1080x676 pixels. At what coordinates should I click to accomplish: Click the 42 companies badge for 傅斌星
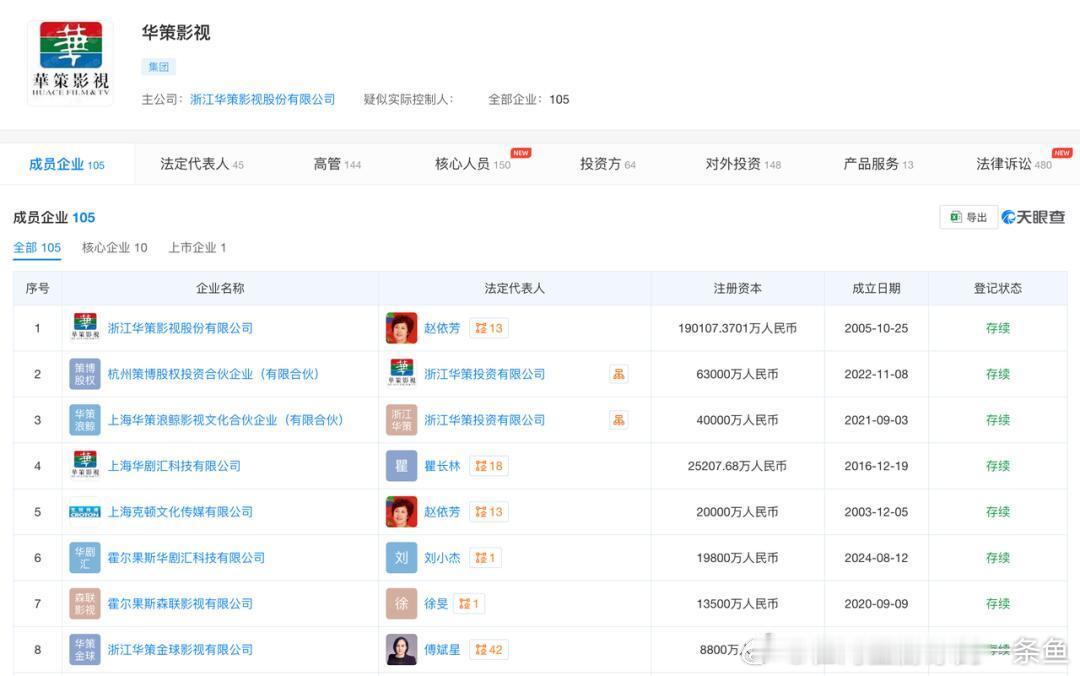[x=489, y=650]
